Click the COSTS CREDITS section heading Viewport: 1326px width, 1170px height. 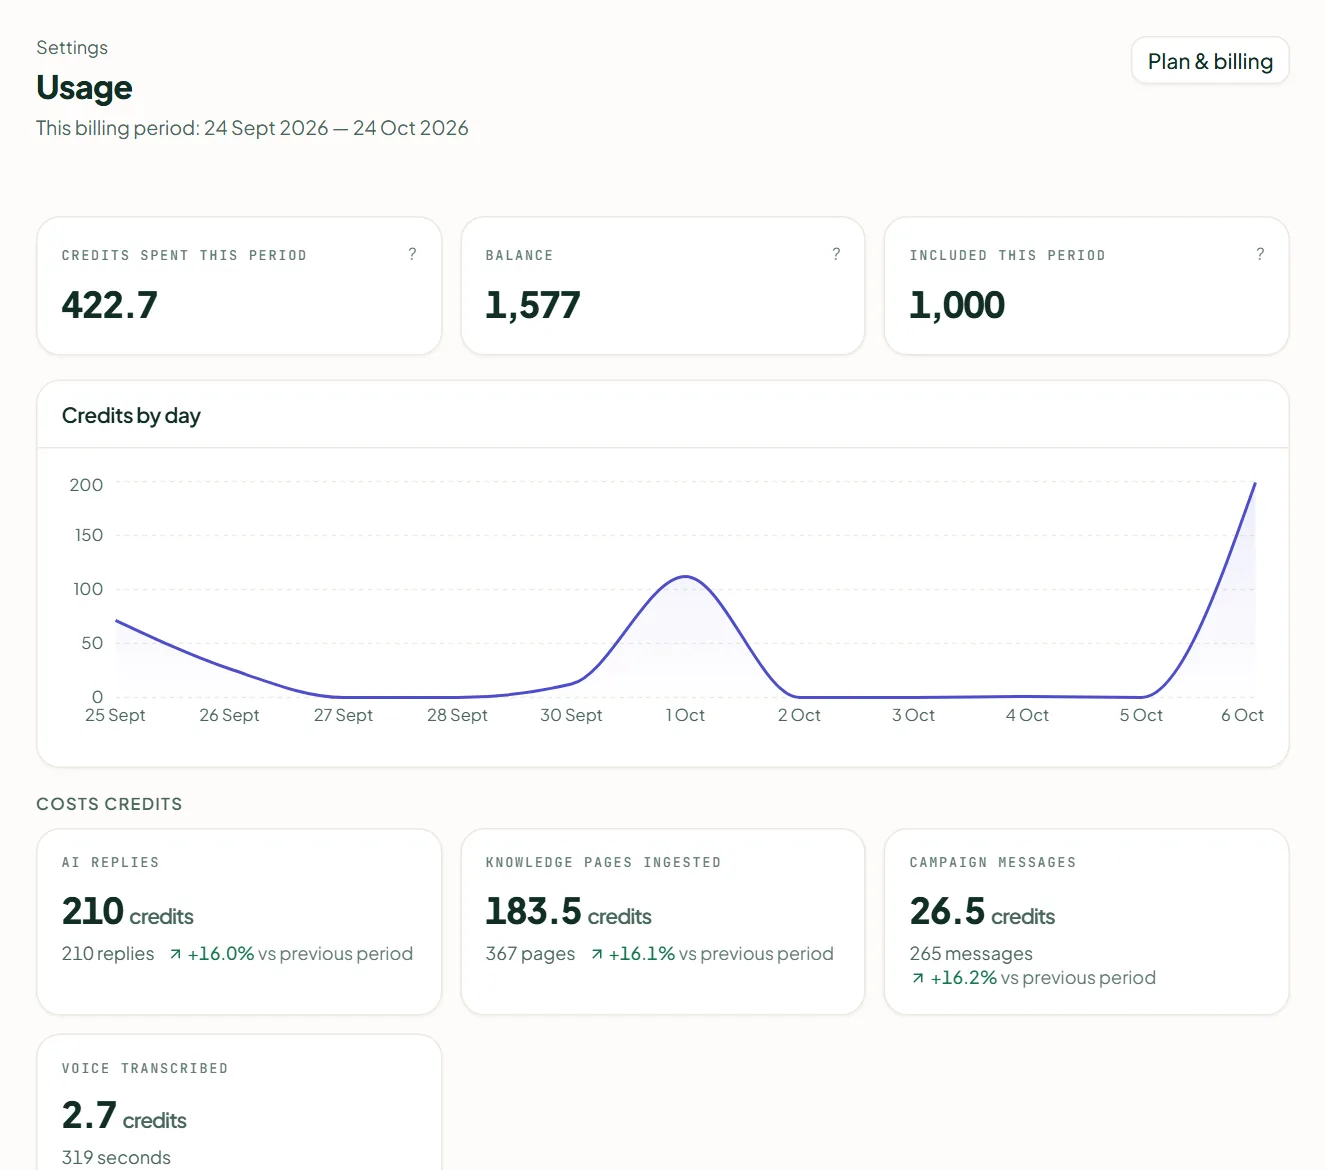coord(109,804)
